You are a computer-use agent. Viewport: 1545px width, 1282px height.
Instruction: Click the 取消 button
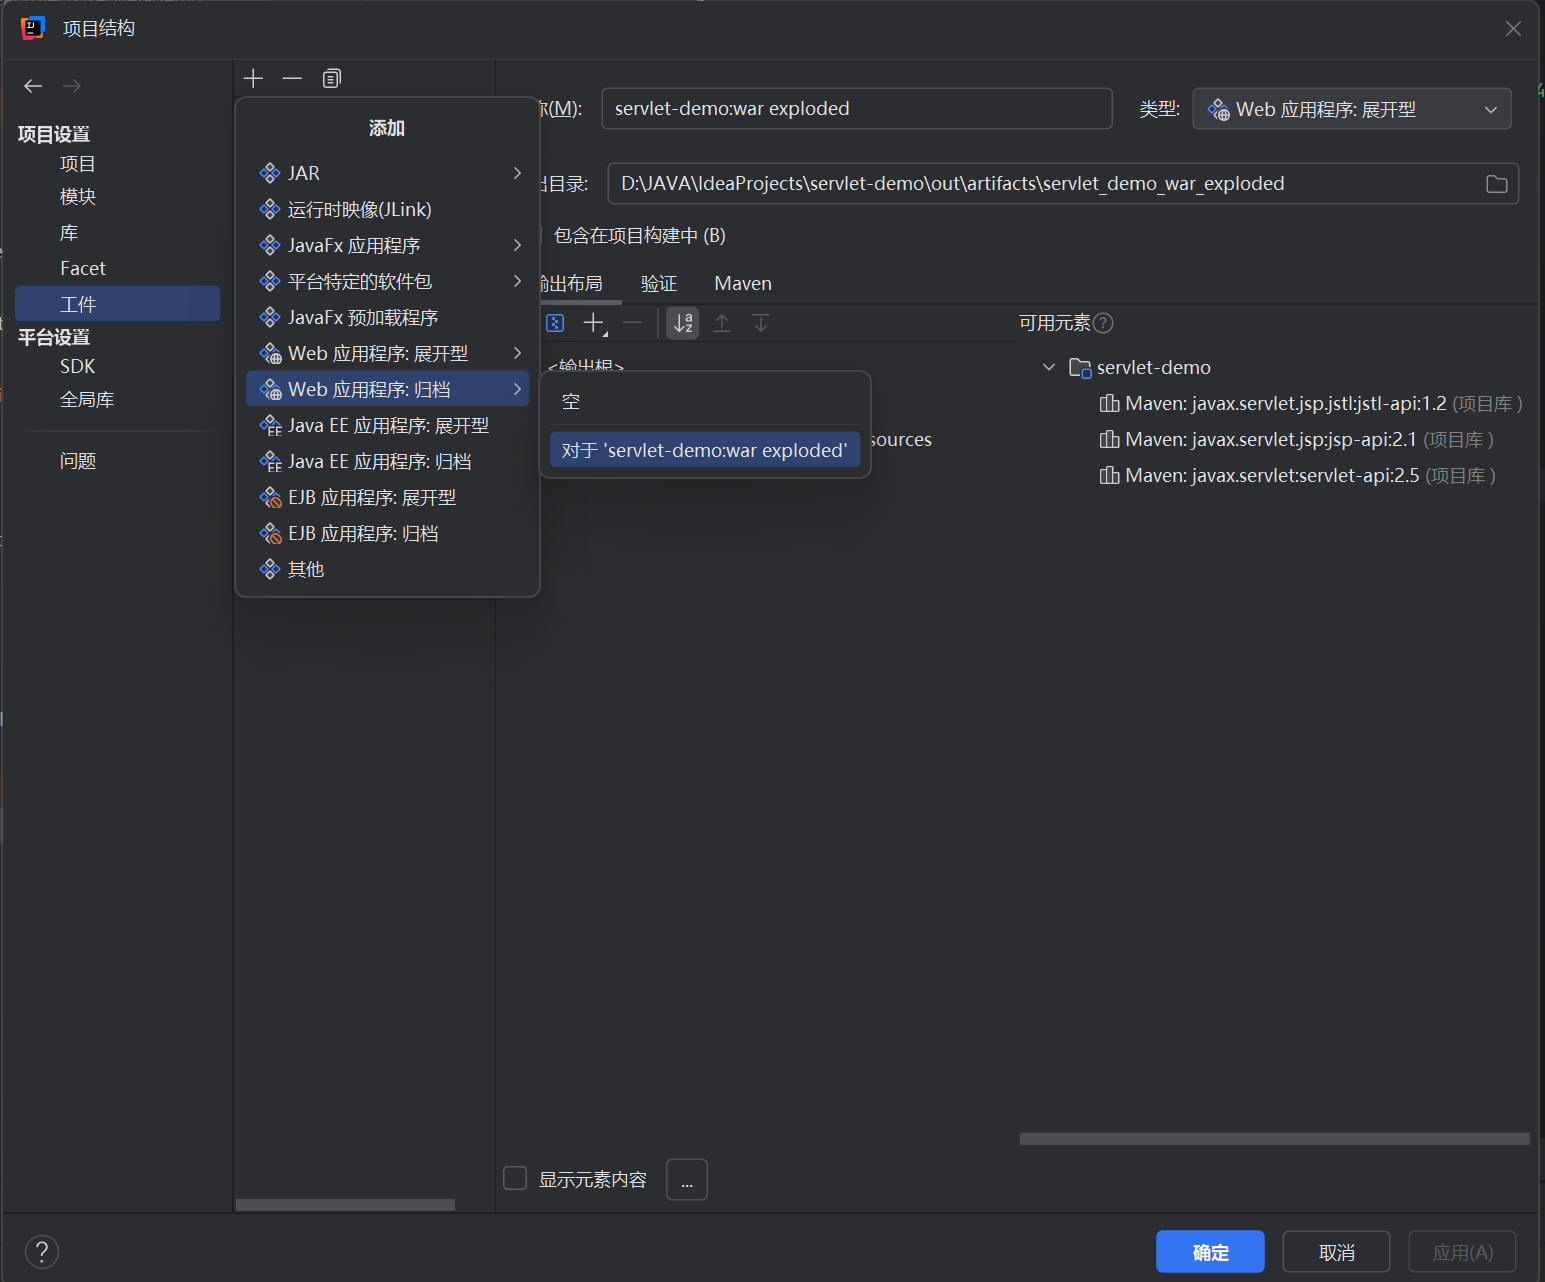(x=1336, y=1252)
